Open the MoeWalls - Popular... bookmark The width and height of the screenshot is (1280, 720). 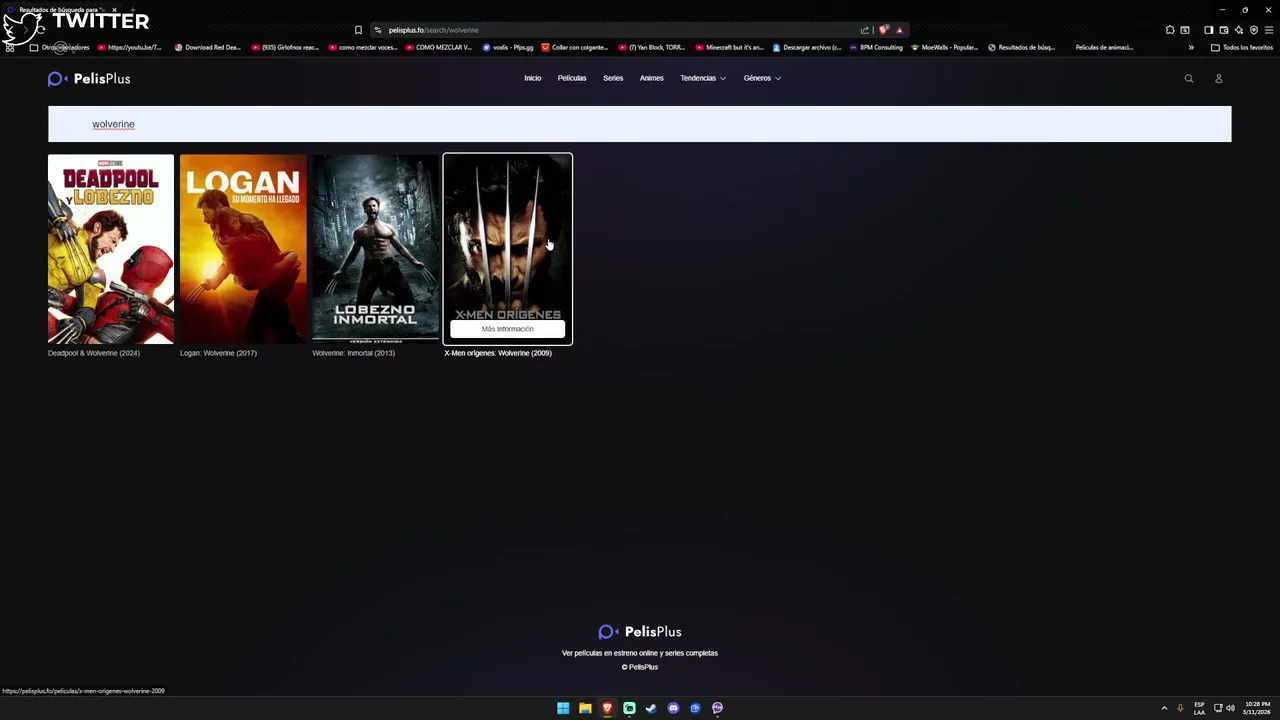pos(944,47)
